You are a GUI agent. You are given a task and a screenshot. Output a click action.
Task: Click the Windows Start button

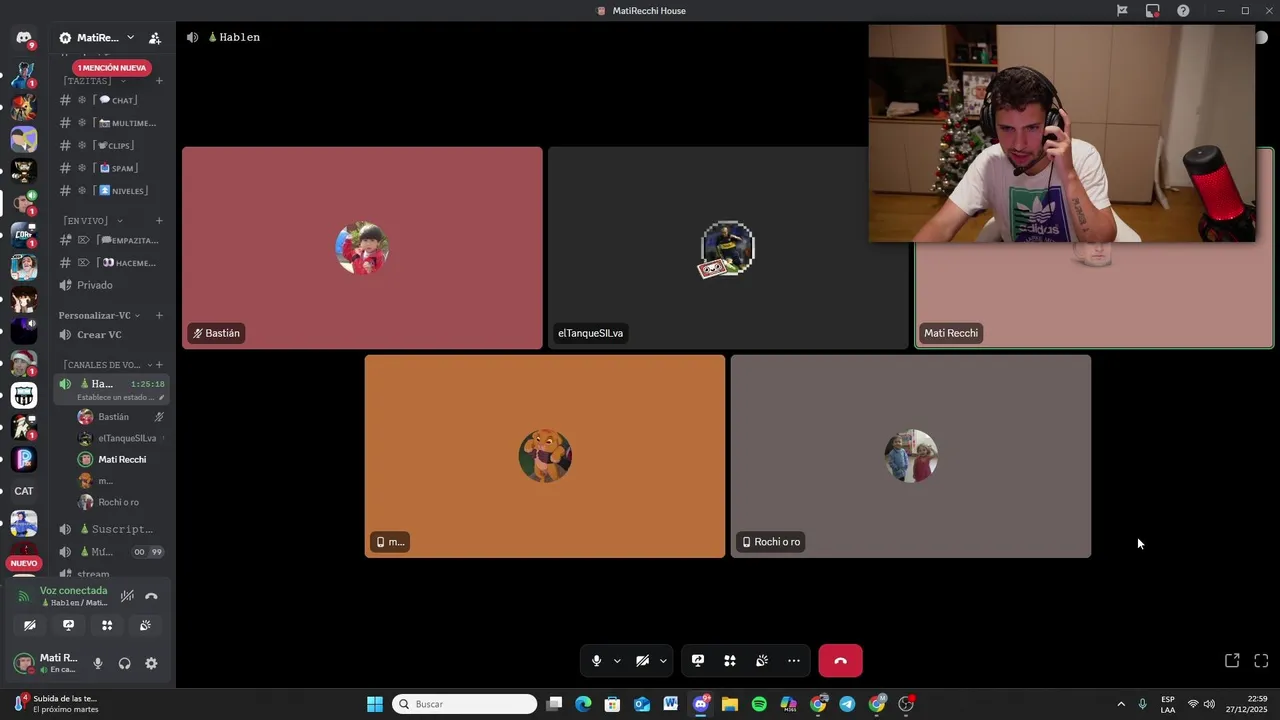(x=375, y=704)
